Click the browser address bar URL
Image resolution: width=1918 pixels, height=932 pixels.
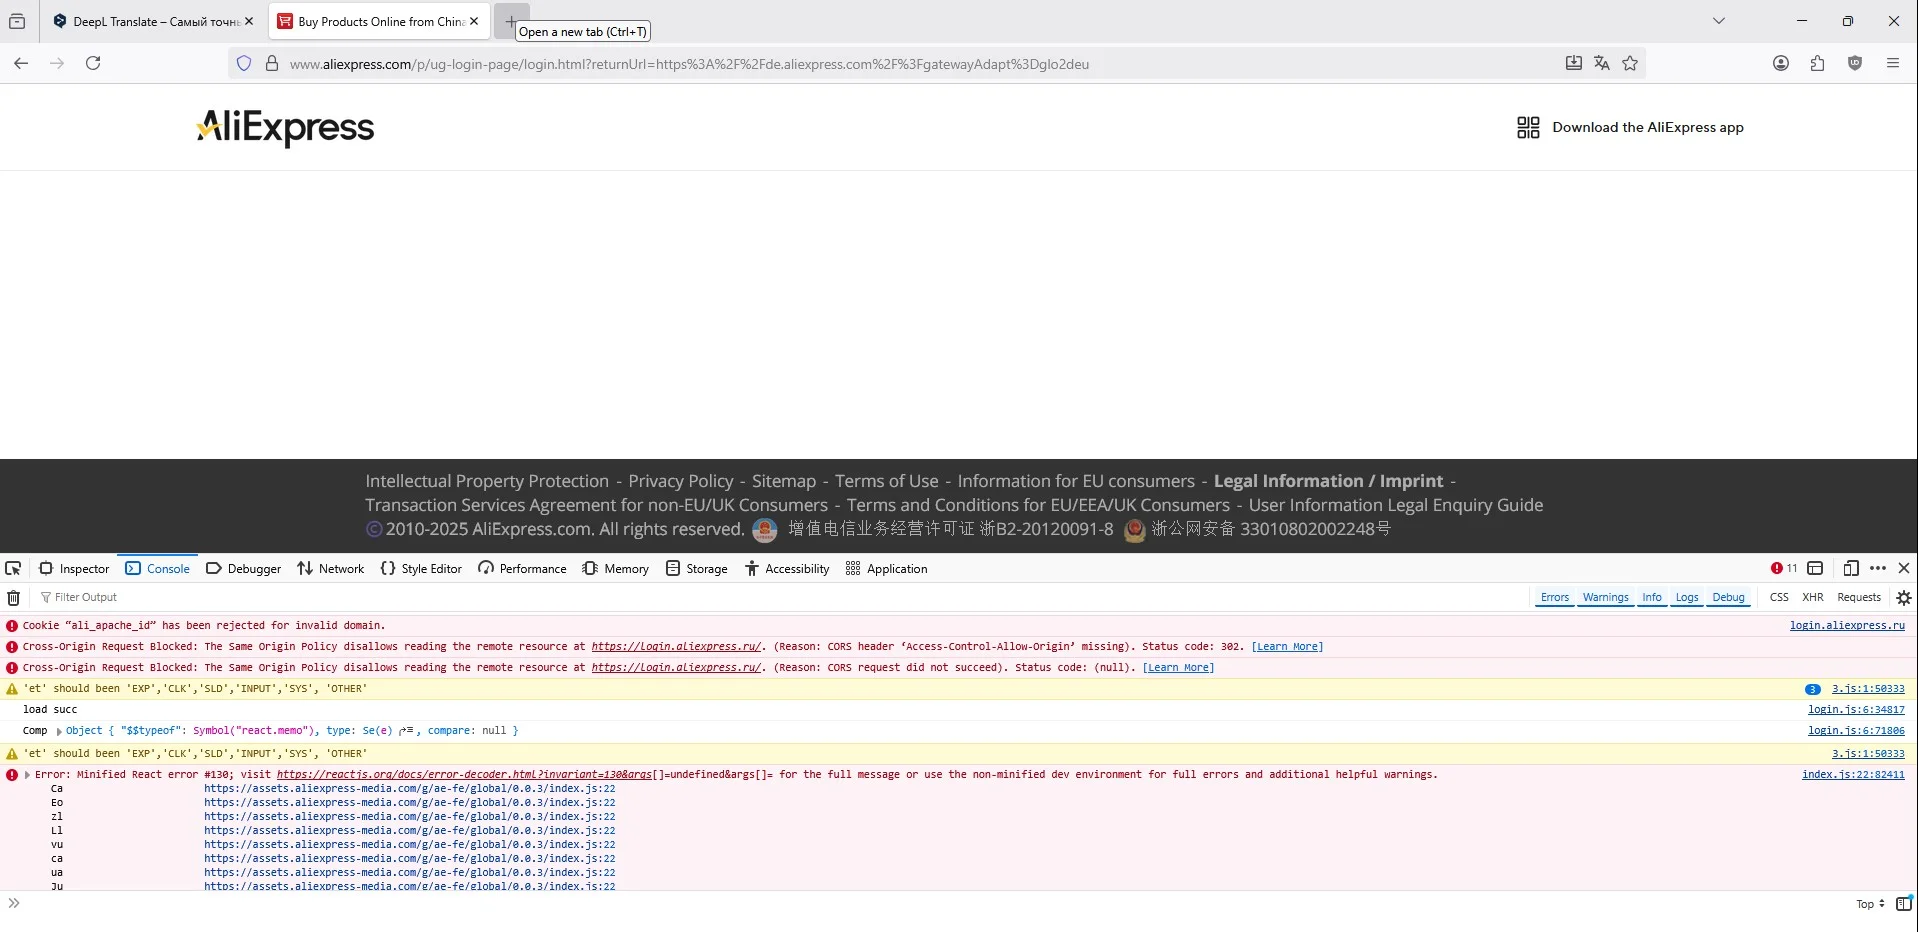coord(690,64)
